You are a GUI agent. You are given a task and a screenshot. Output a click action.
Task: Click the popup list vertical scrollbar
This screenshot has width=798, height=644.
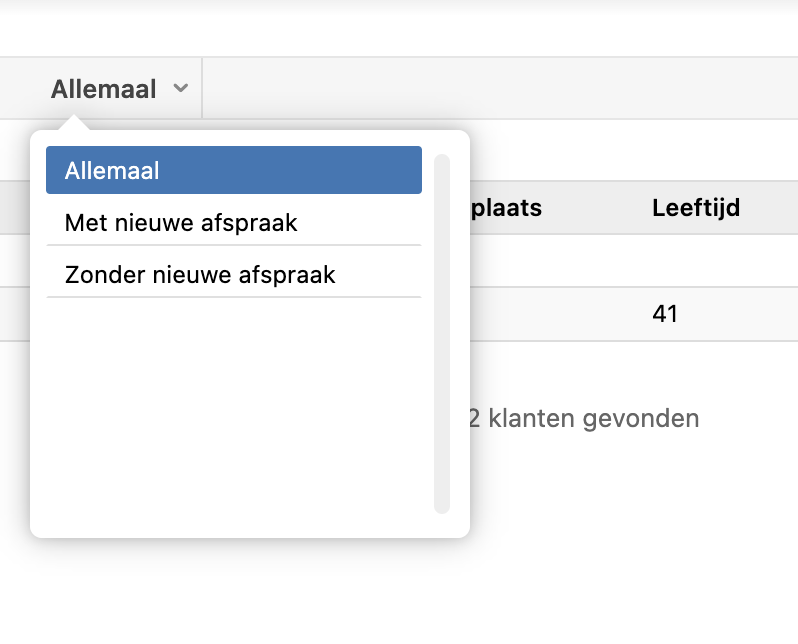coord(442,330)
